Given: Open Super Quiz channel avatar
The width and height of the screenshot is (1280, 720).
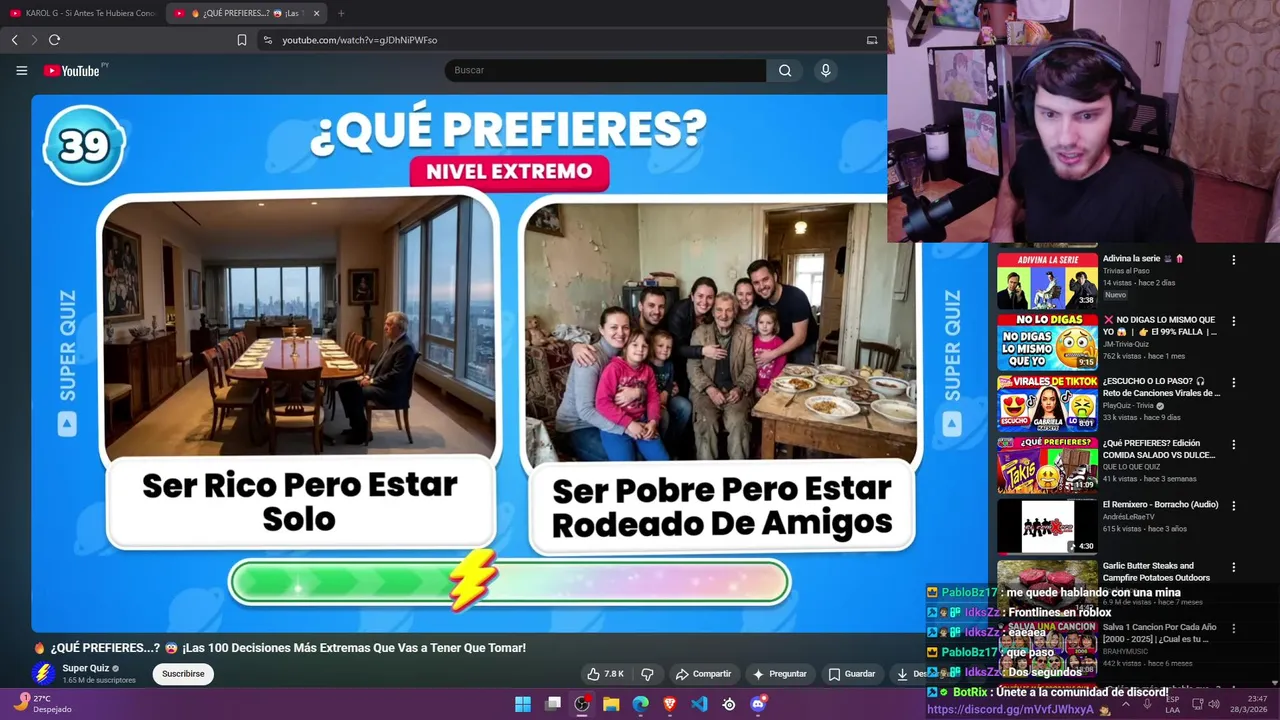Looking at the screenshot, I should 43,674.
